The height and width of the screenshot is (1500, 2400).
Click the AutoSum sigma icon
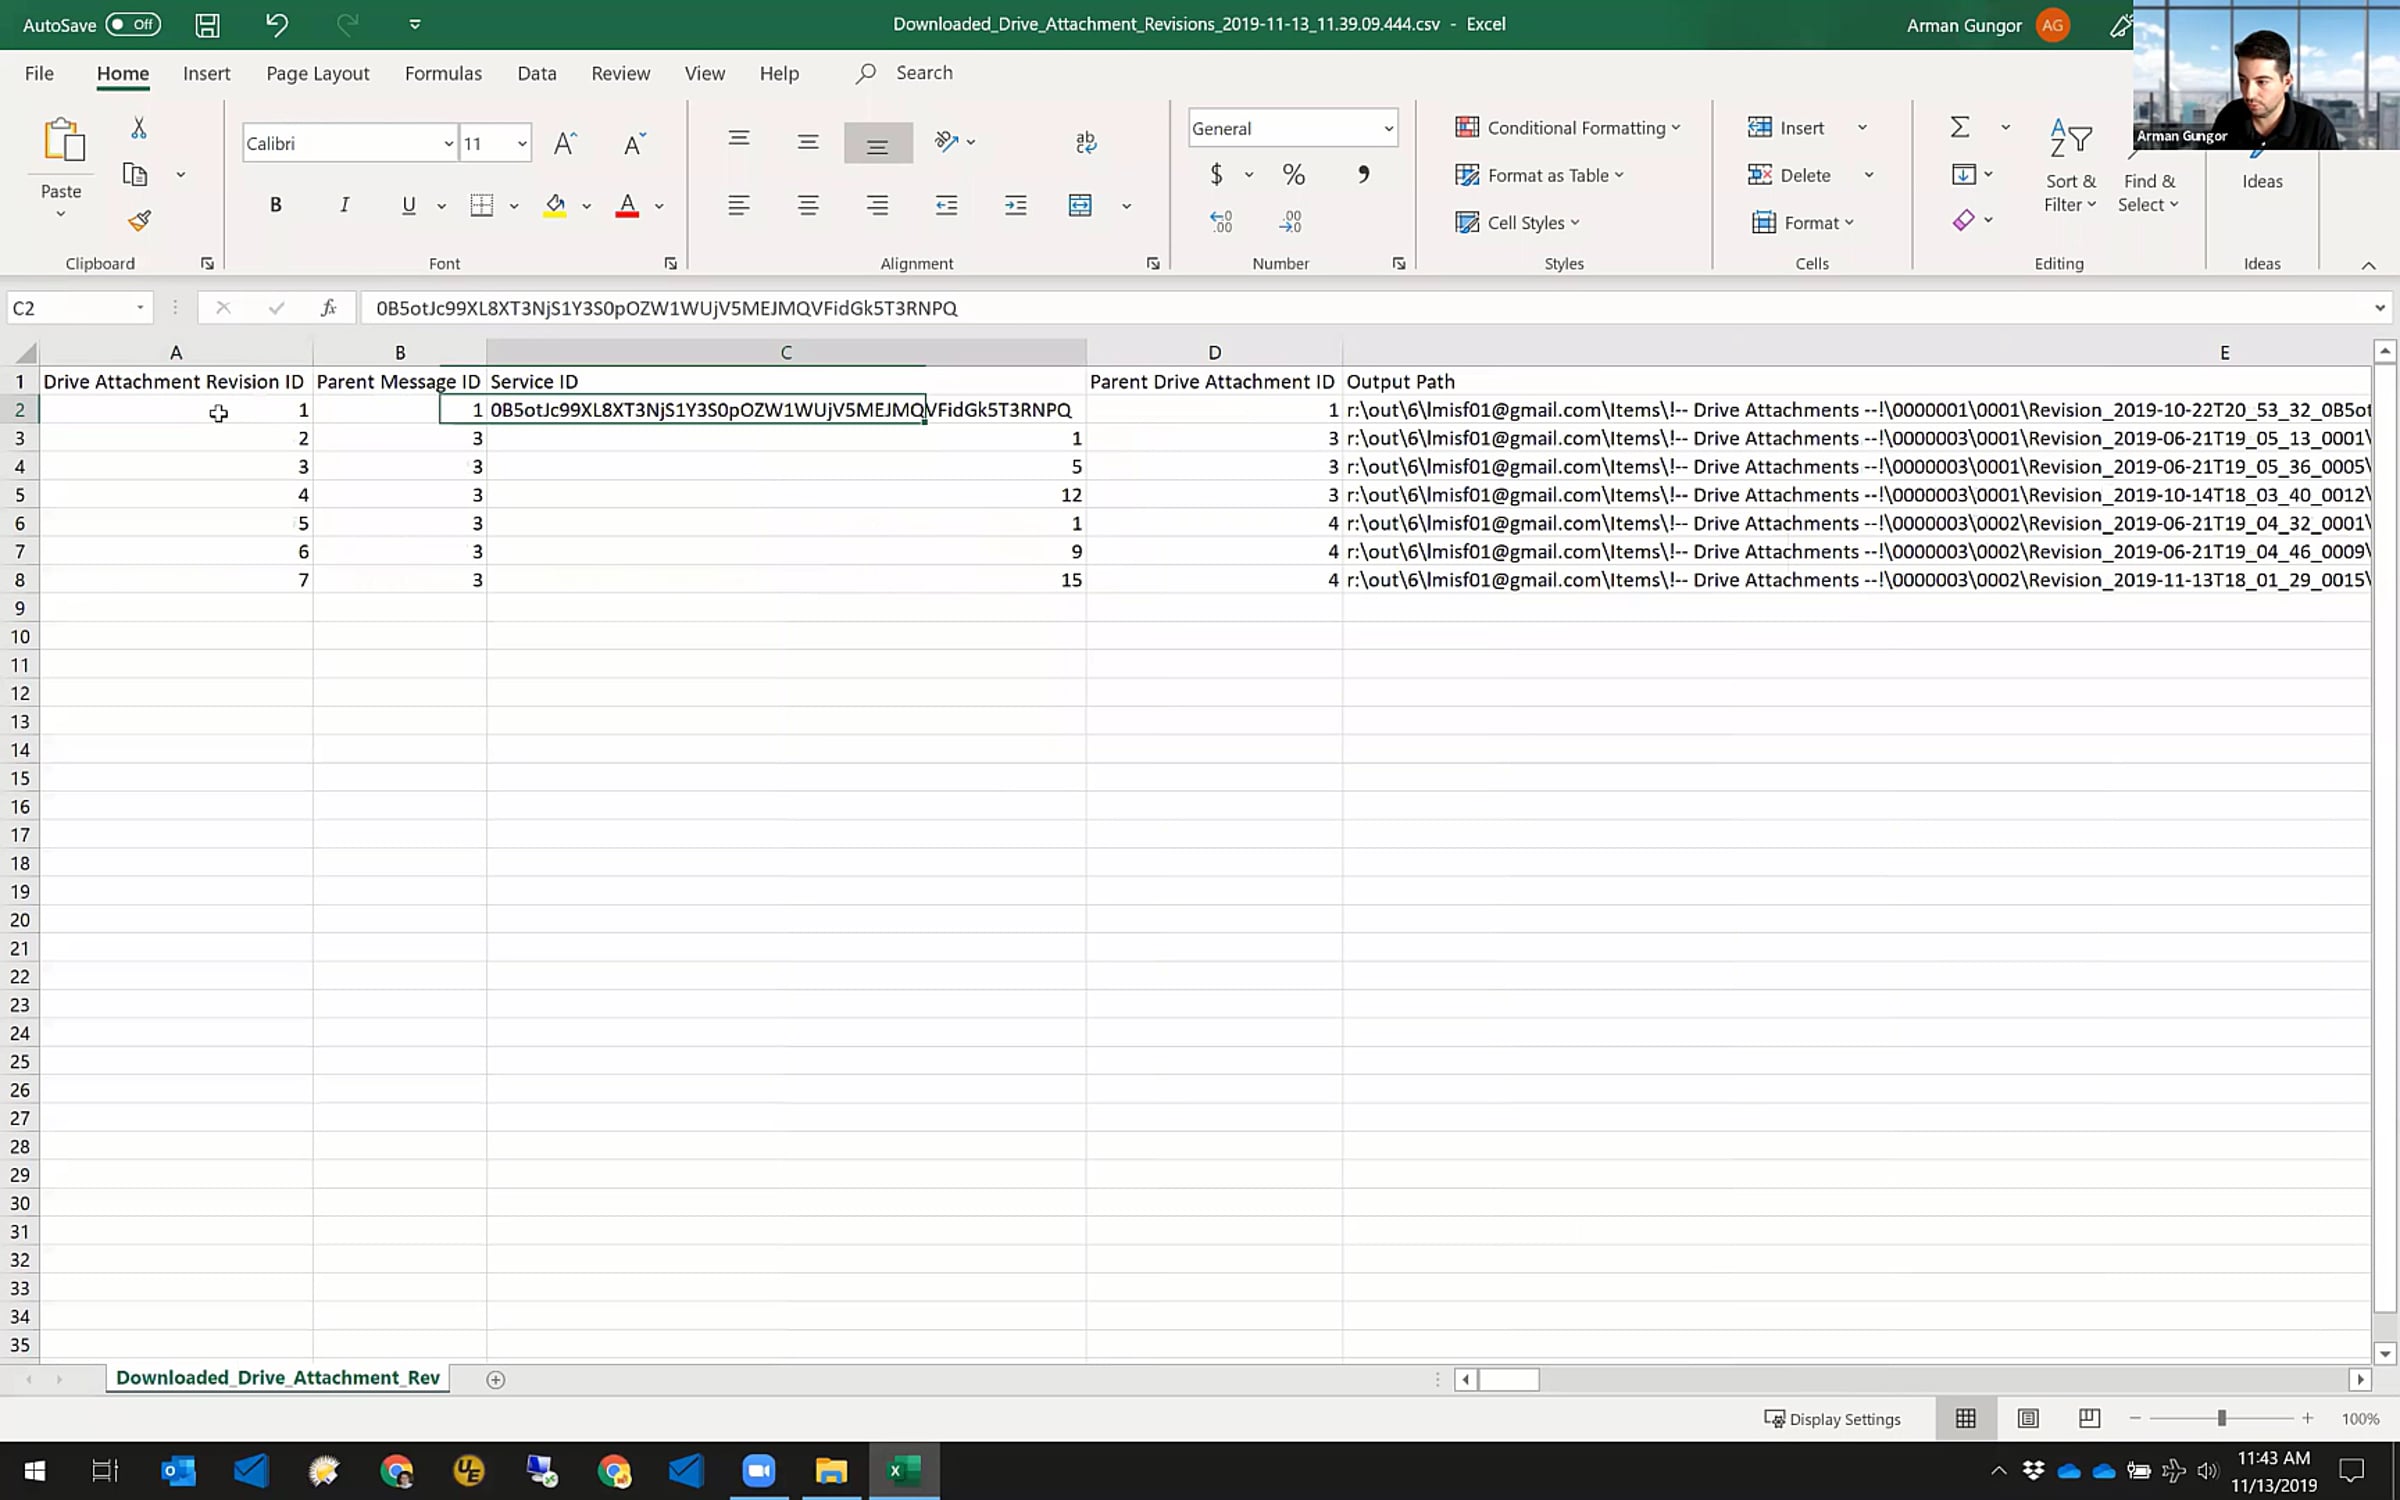coord(1960,128)
